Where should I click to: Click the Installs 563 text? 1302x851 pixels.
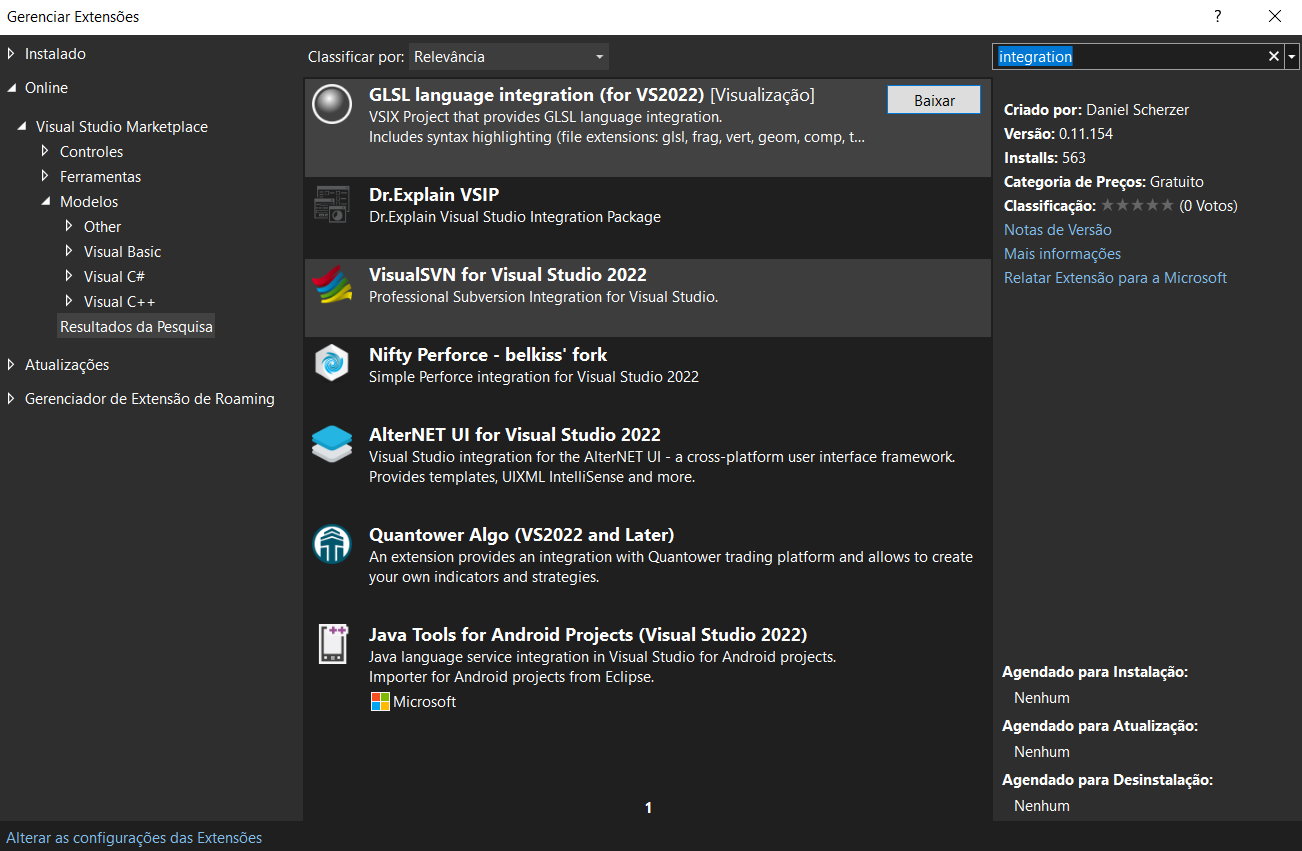tap(1044, 158)
